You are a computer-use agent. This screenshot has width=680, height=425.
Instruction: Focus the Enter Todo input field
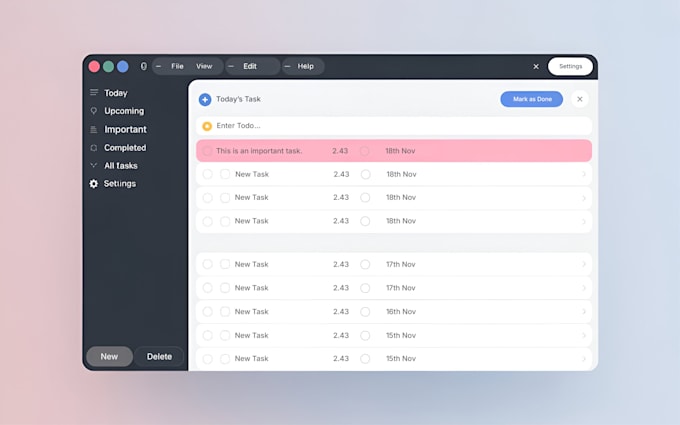point(394,126)
